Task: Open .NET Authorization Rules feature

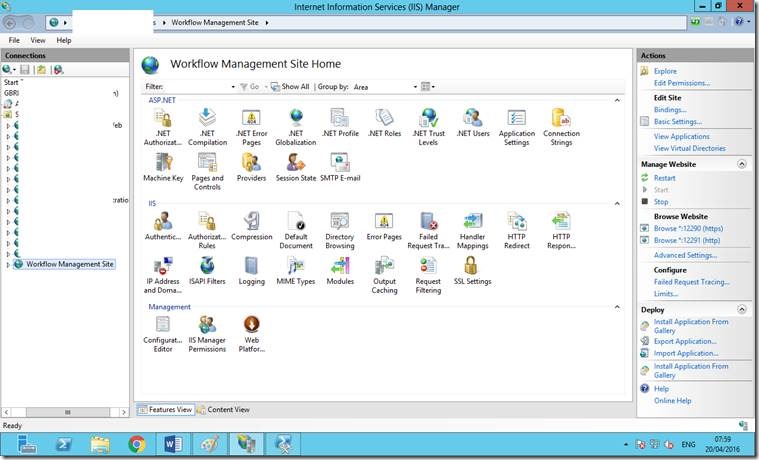Action: click(x=163, y=127)
